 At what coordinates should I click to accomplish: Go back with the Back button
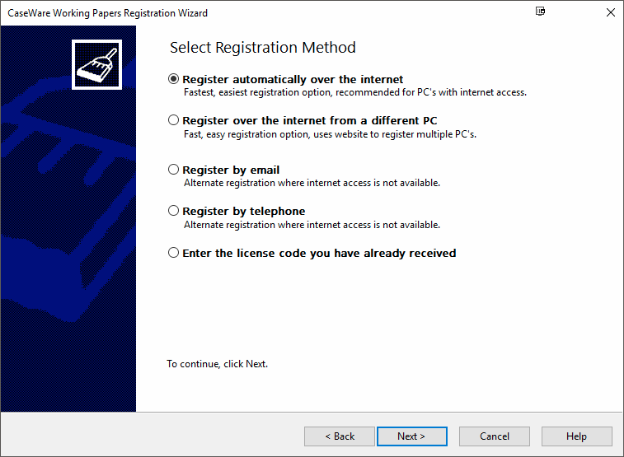pyautogui.click(x=339, y=436)
